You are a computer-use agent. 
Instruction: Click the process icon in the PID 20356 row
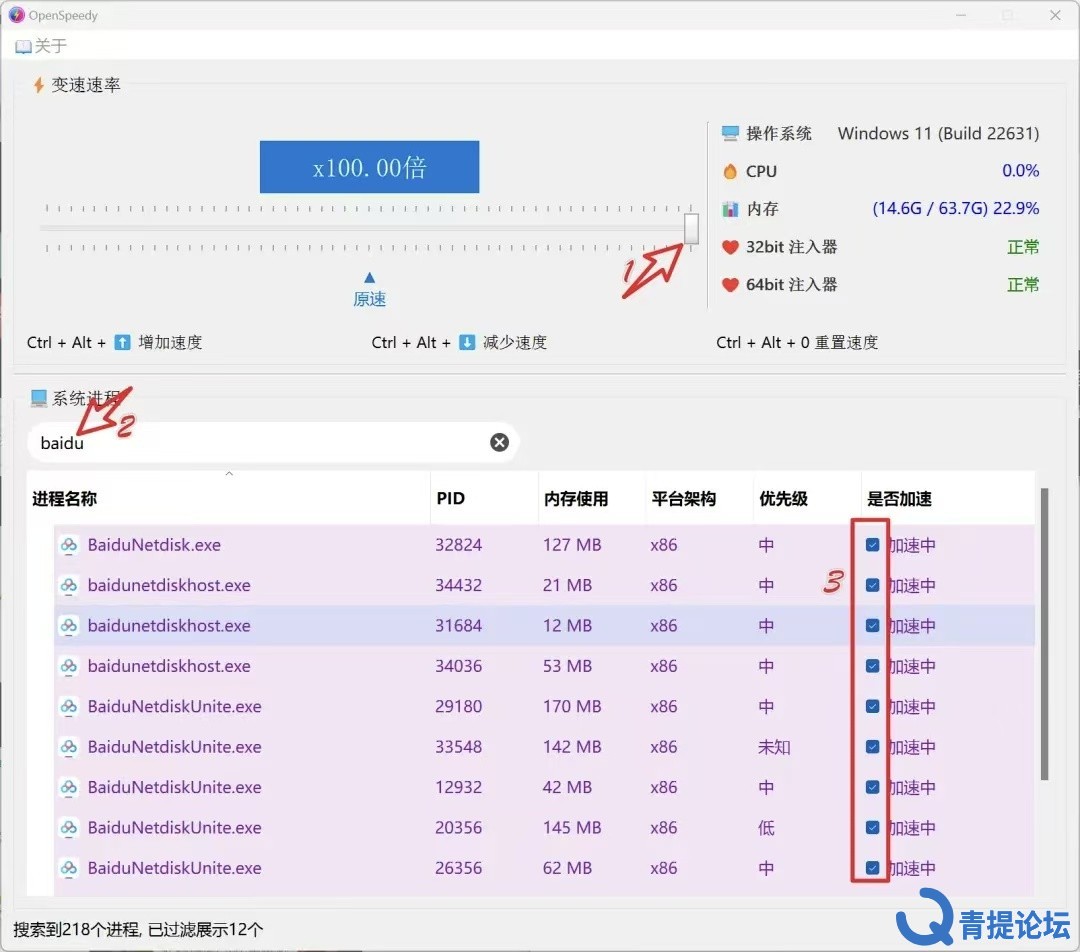tap(69, 828)
